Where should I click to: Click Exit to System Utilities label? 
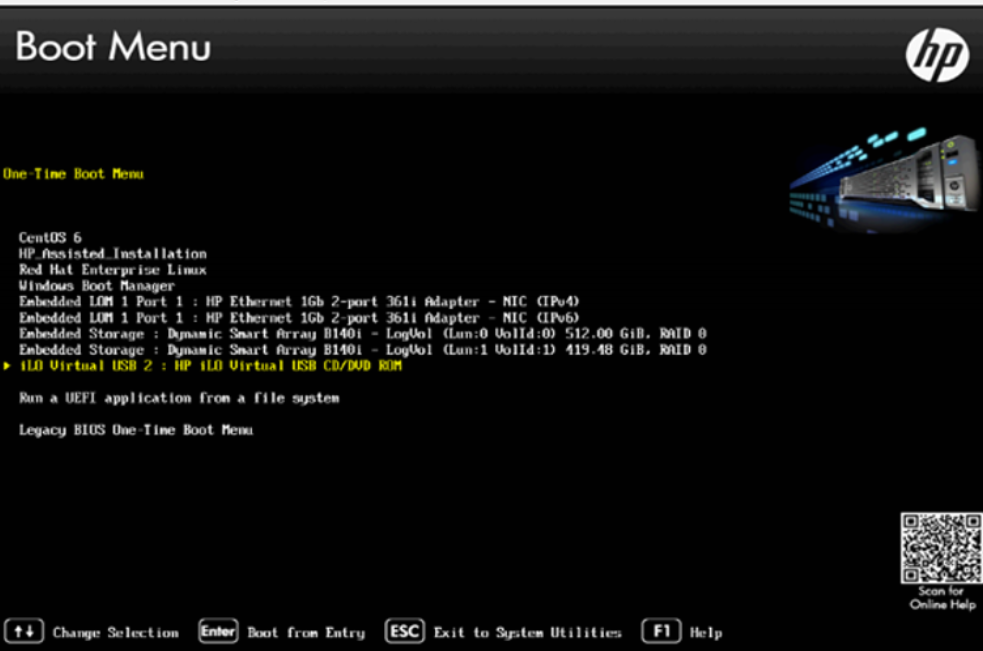point(528,633)
